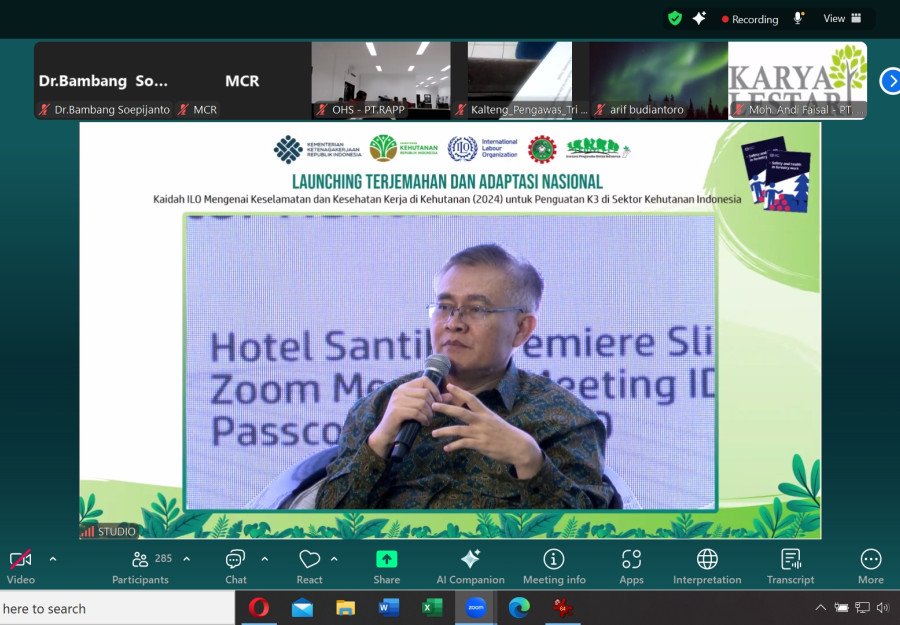Show next participants with the right arrow
Image resolution: width=900 pixels, height=625 pixels.
(890, 81)
